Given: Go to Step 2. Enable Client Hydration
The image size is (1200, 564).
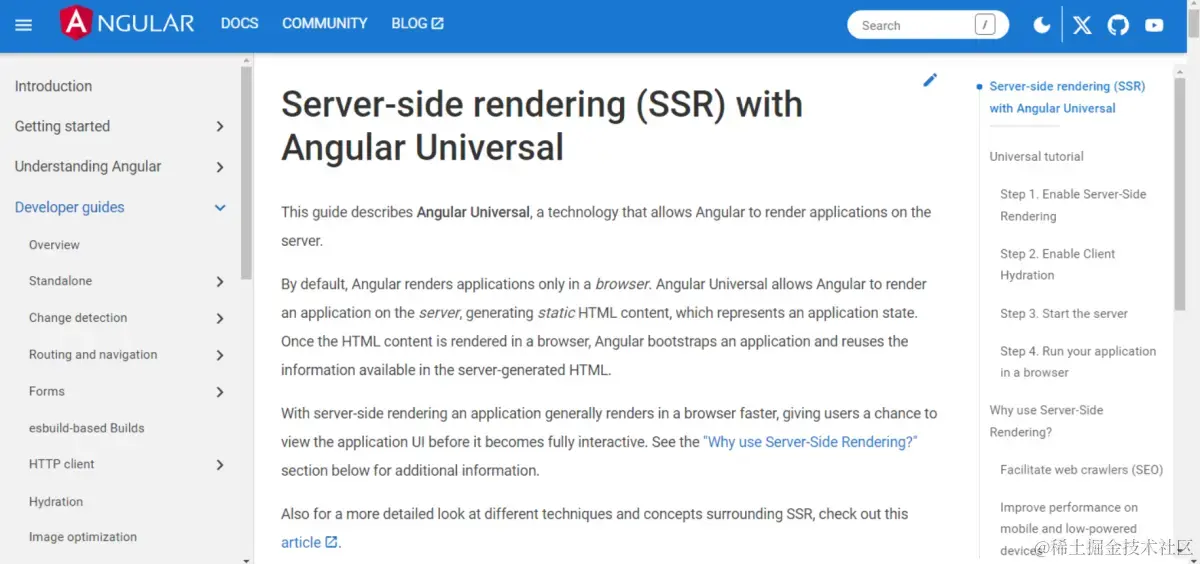Looking at the screenshot, I should pyautogui.click(x=1058, y=264).
